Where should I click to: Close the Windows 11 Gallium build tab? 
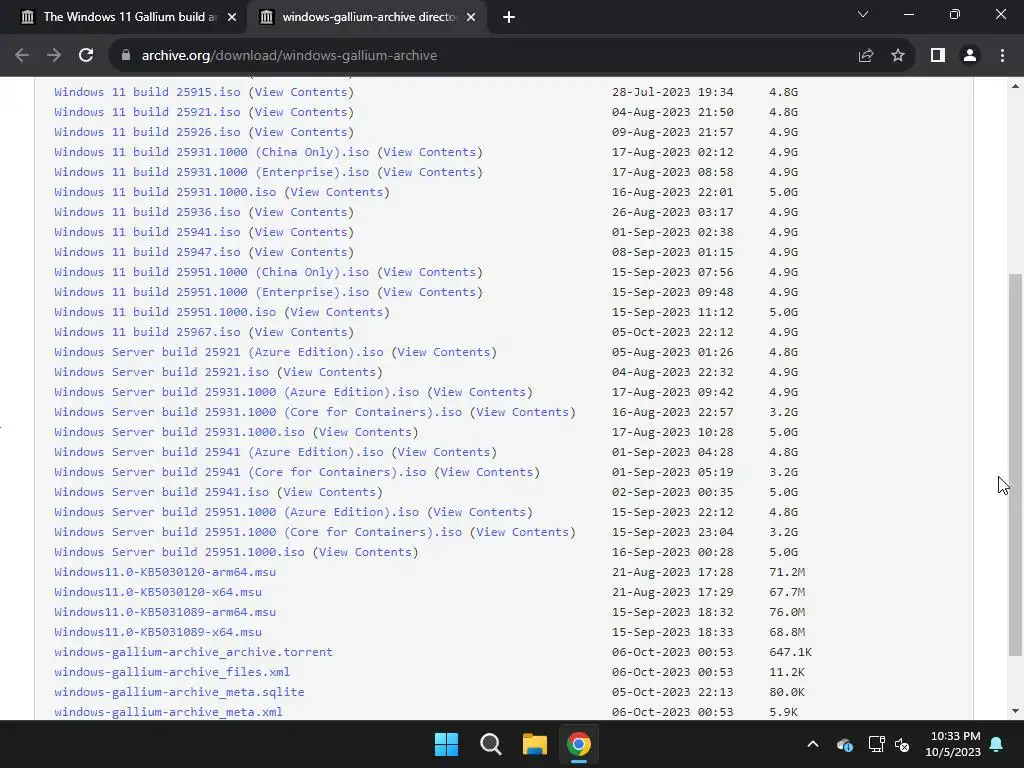pos(232,17)
